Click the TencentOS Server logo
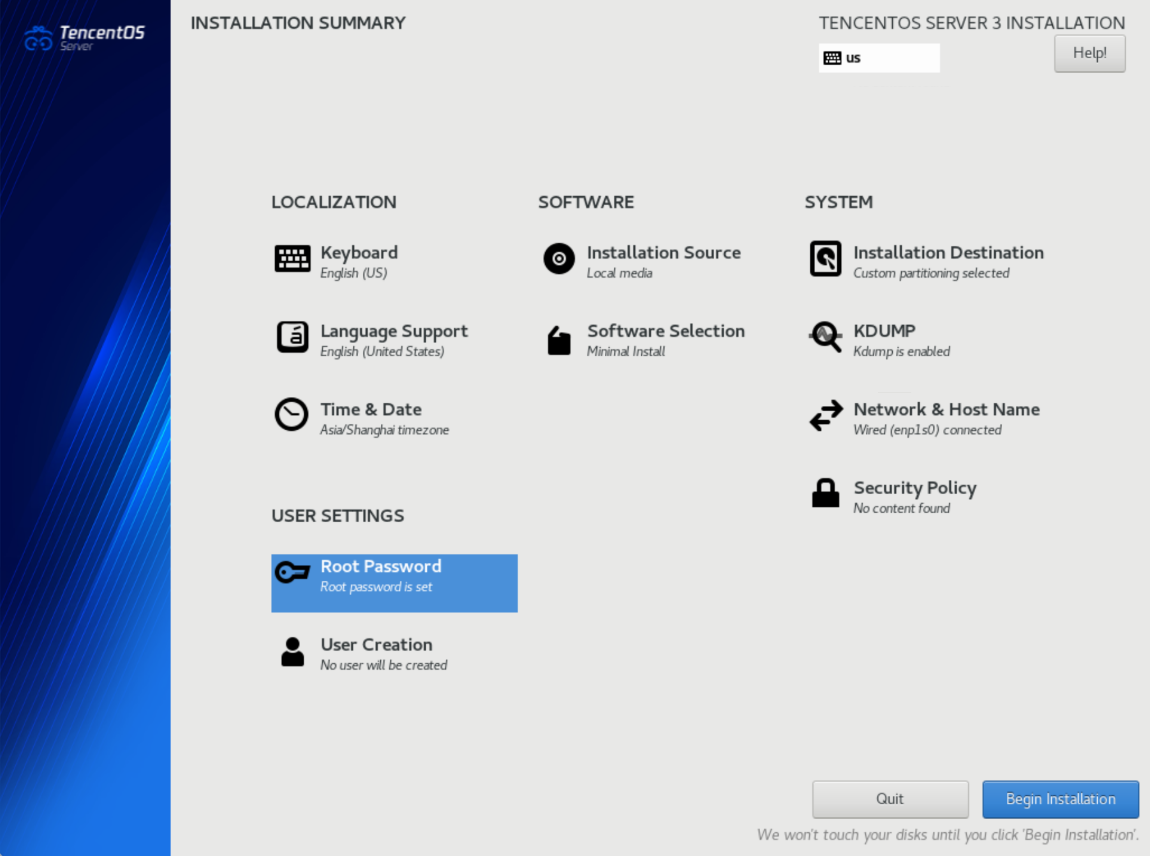The height and width of the screenshot is (858, 1150). tap(84, 37)
